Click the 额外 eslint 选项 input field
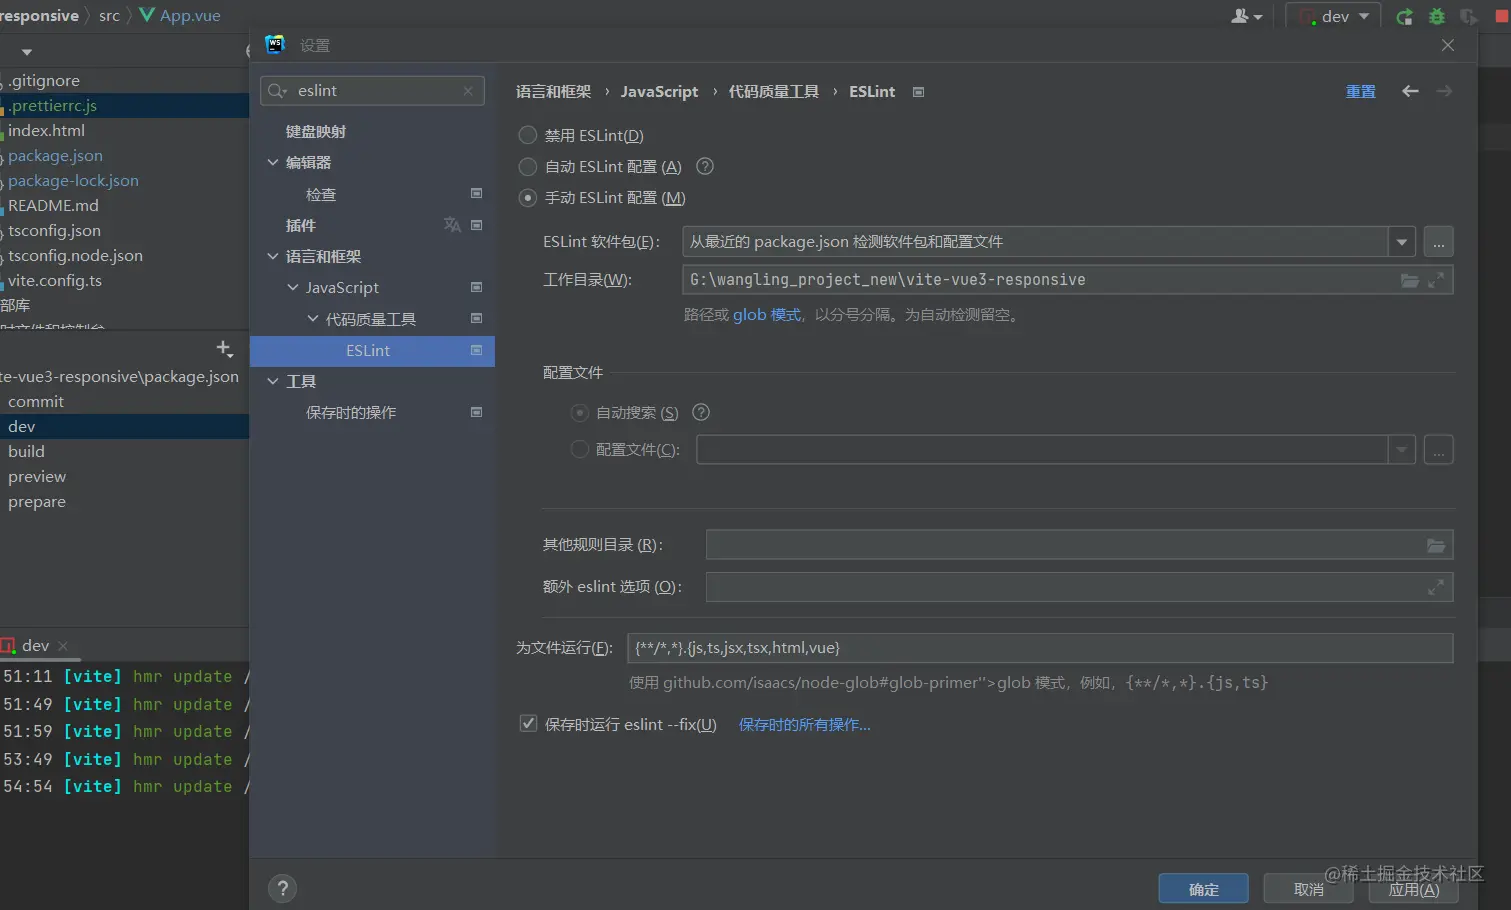 [1079, 587]
